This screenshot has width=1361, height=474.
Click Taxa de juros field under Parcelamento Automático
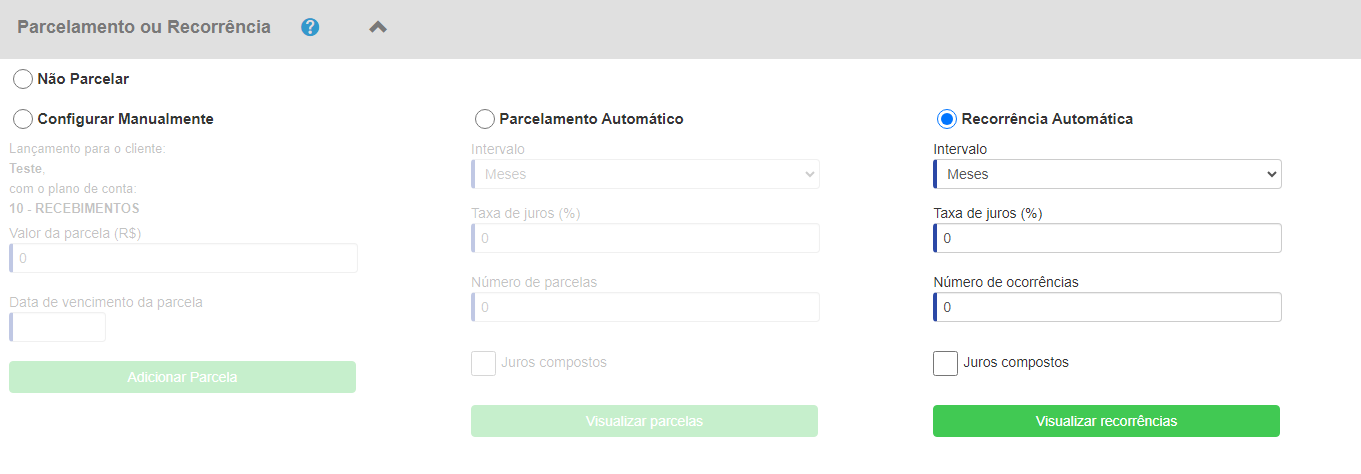pos(645,238)
